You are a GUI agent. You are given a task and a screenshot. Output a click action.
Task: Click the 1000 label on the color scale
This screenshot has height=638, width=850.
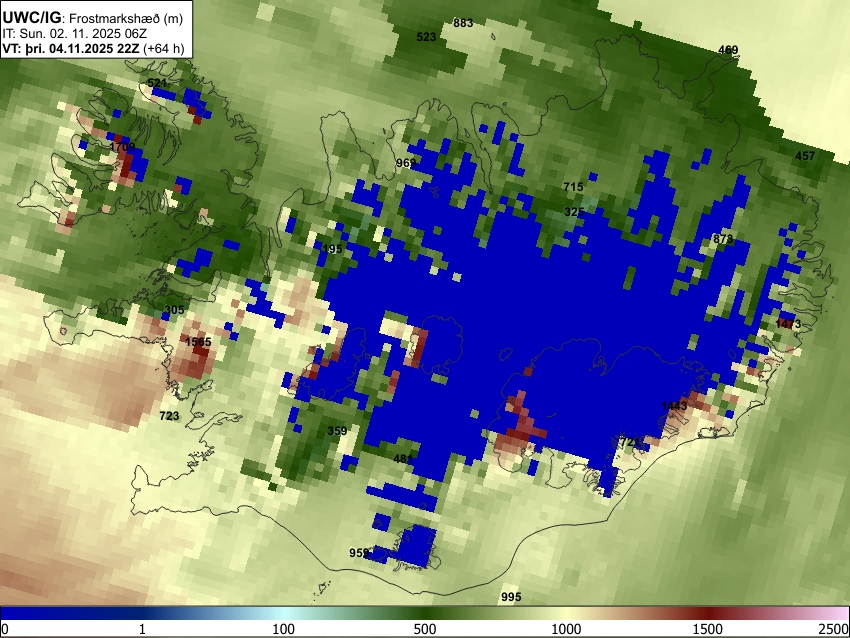tap(566, 629)
